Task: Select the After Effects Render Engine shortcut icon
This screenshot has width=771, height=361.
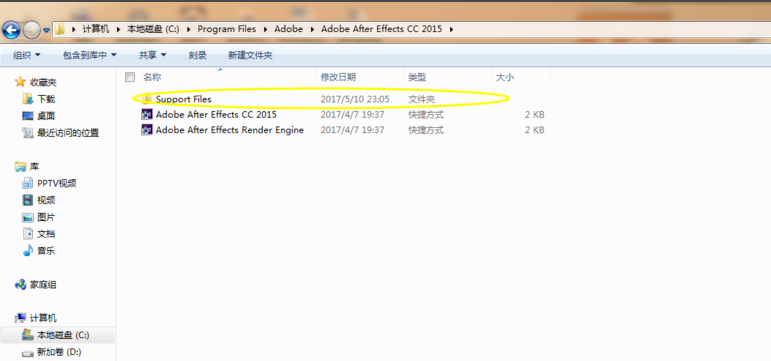Action: pos(147,130)
